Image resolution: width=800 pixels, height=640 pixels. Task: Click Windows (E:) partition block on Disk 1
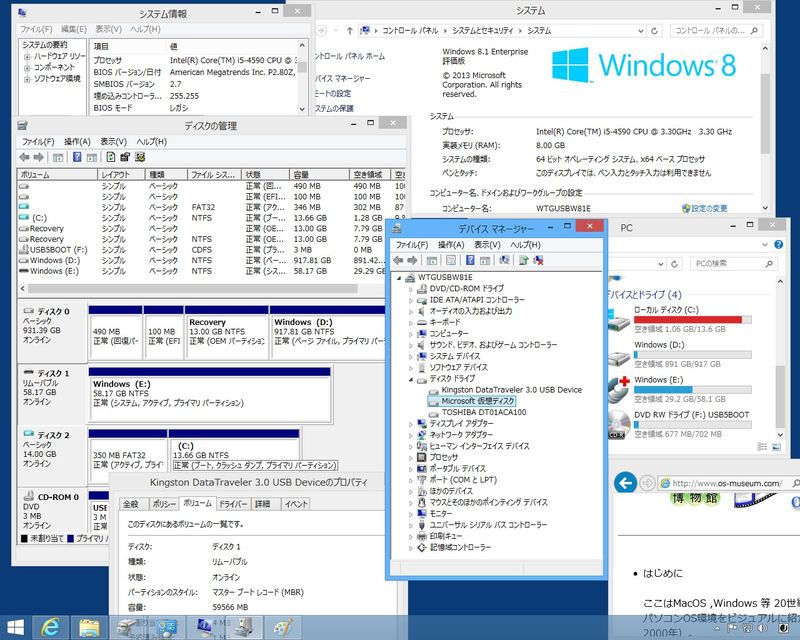(x=210, y=394)
